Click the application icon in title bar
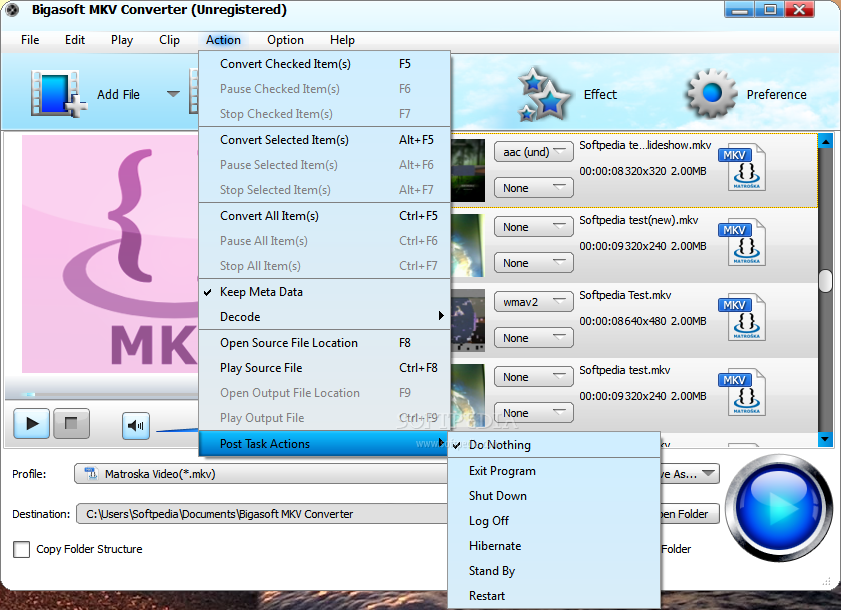The height and width of the screenshot is (610, 841). 12,10
